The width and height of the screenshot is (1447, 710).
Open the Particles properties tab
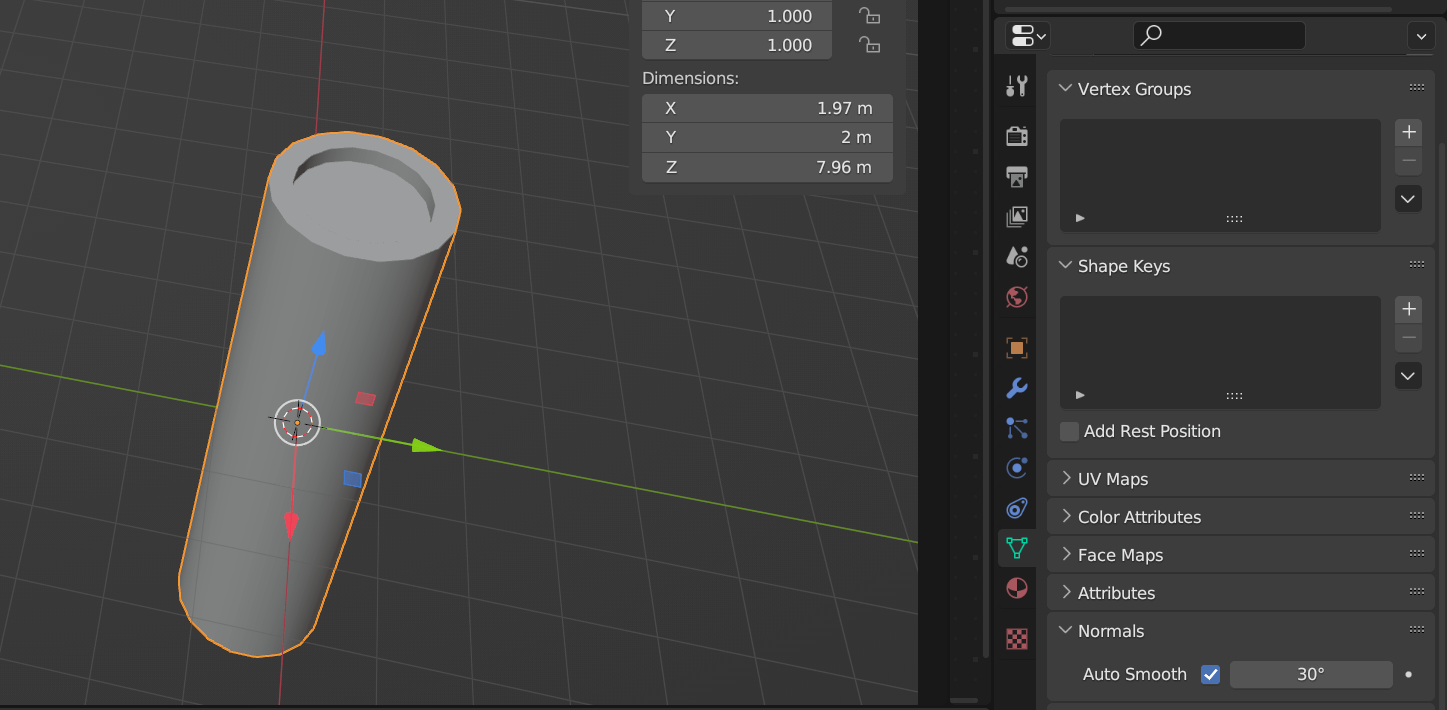[x=1017, y=428]
